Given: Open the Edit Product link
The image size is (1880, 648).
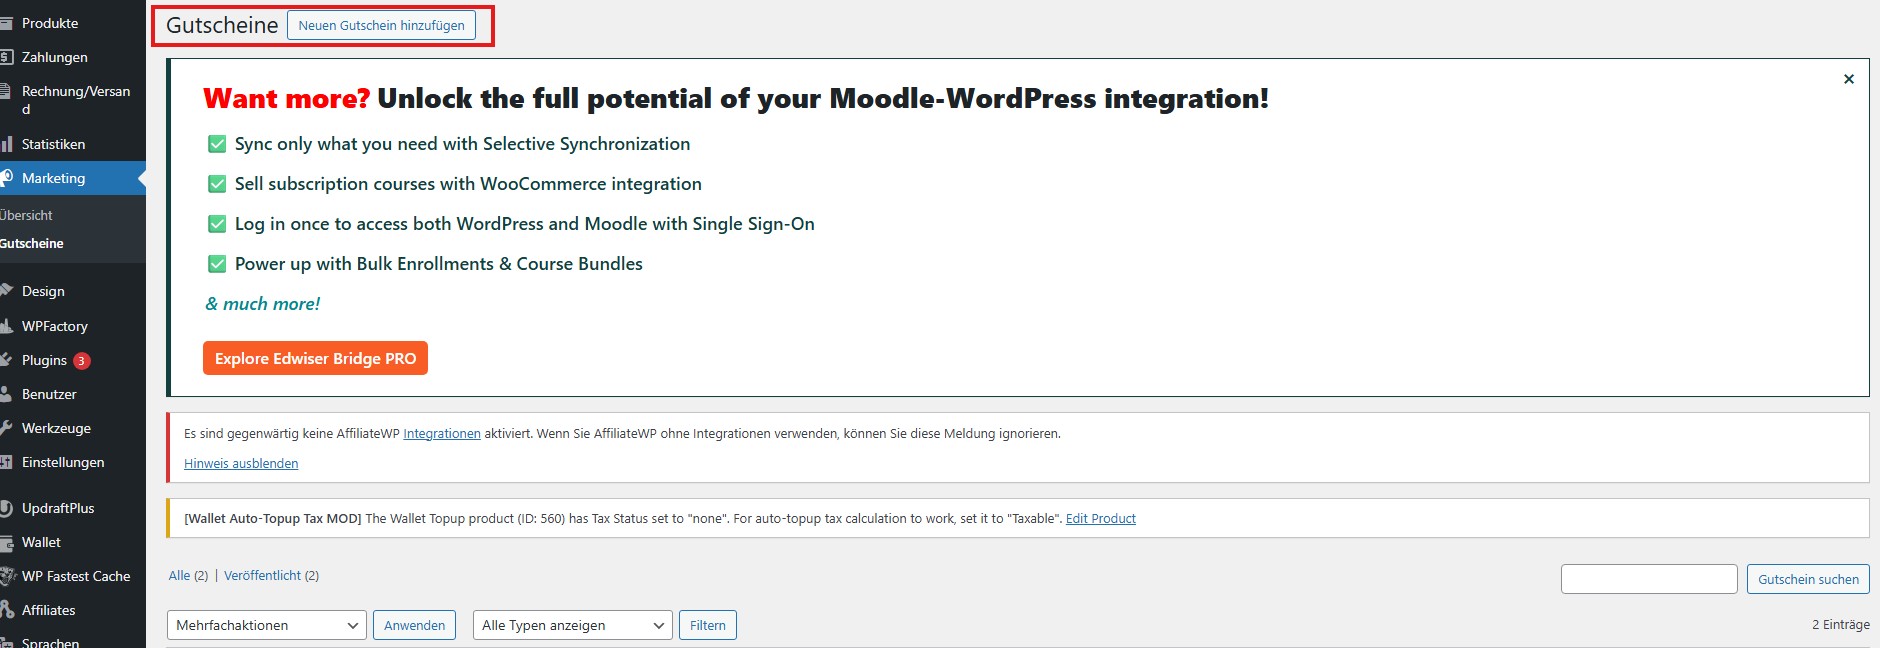Looking at the screenshot, I should click(x=1101, y=519).
